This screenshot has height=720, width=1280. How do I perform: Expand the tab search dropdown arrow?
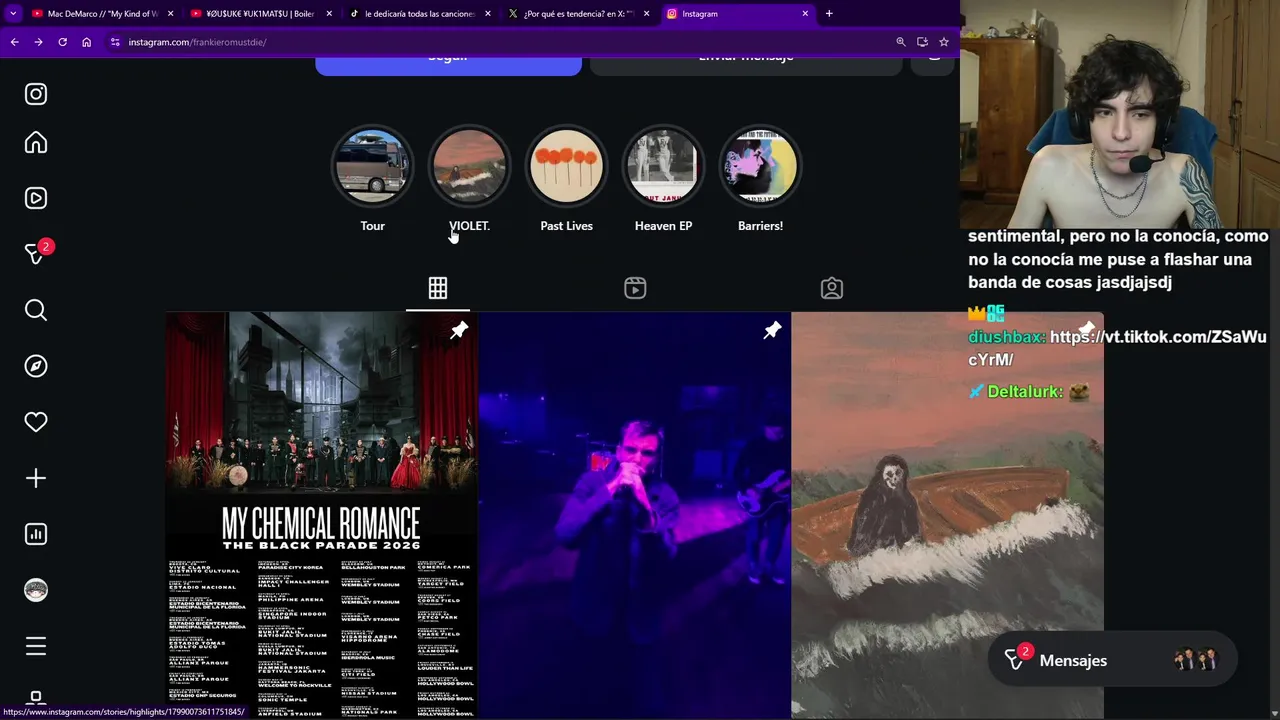(x=13, y=13)
